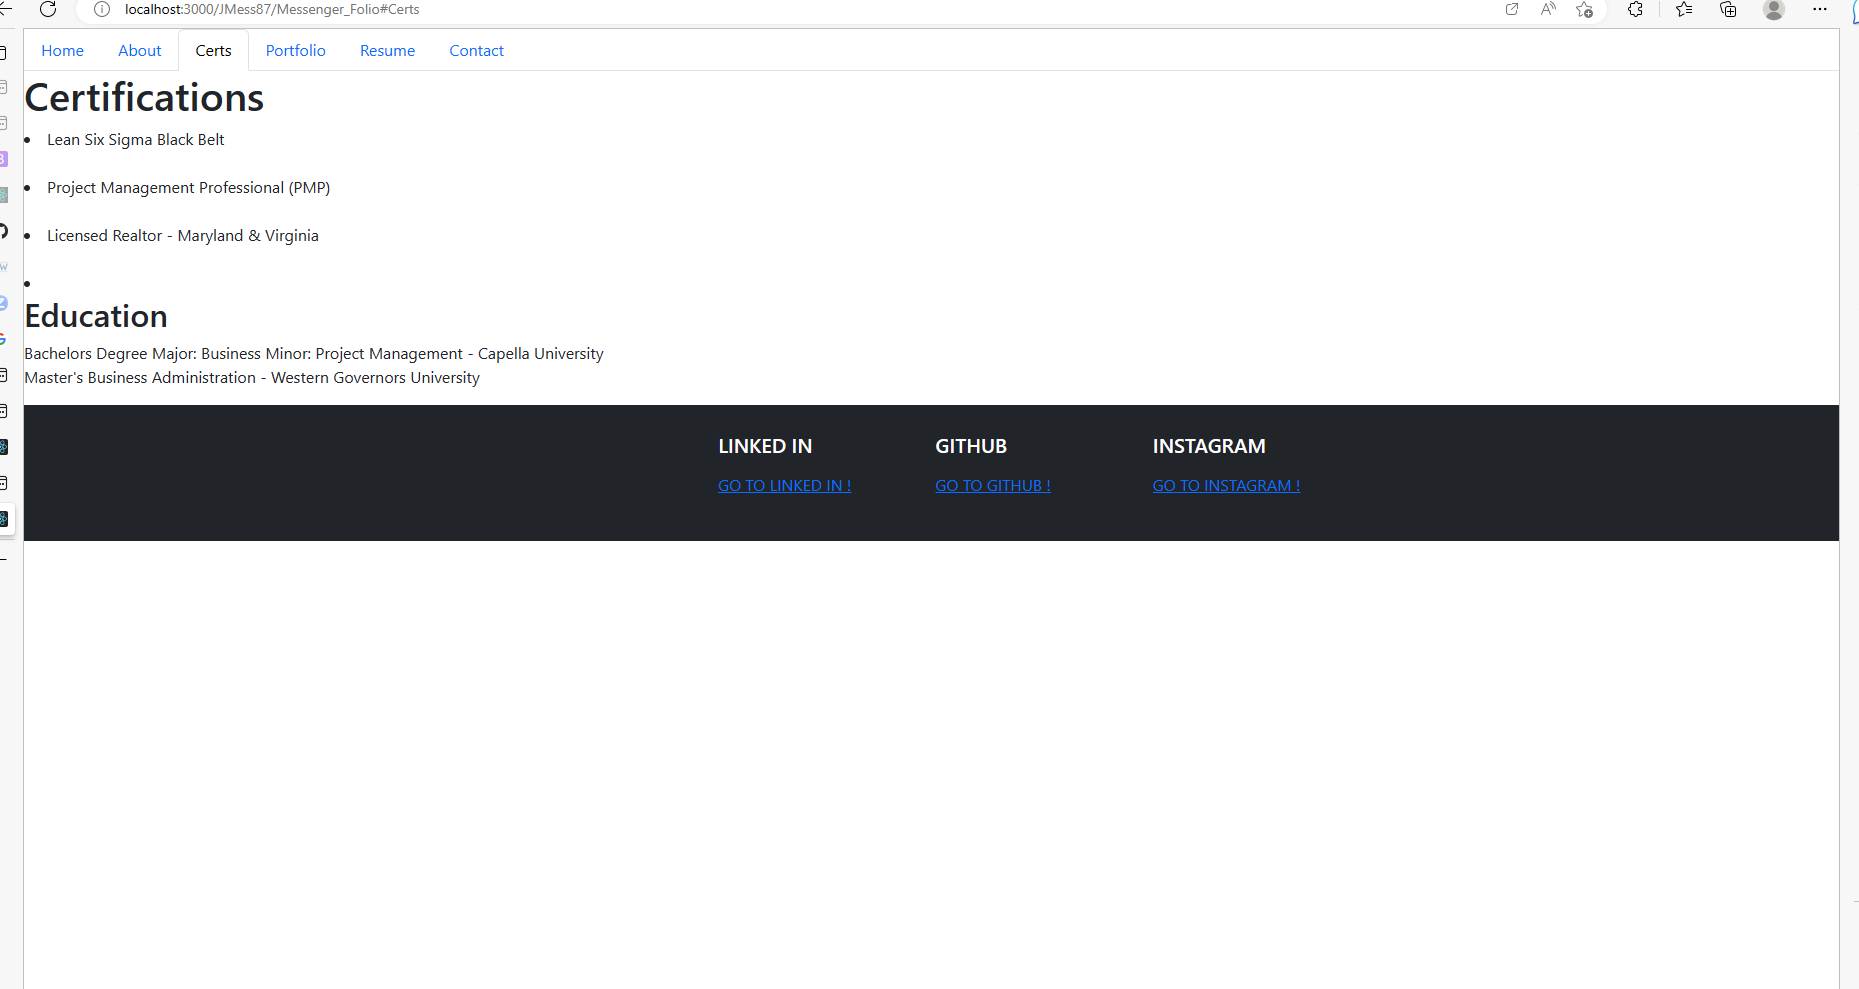Image resolution: width=1859 pixels, height=989 pixels.
Task: Open the Favorites list icon
Action: pos(1684,9)
